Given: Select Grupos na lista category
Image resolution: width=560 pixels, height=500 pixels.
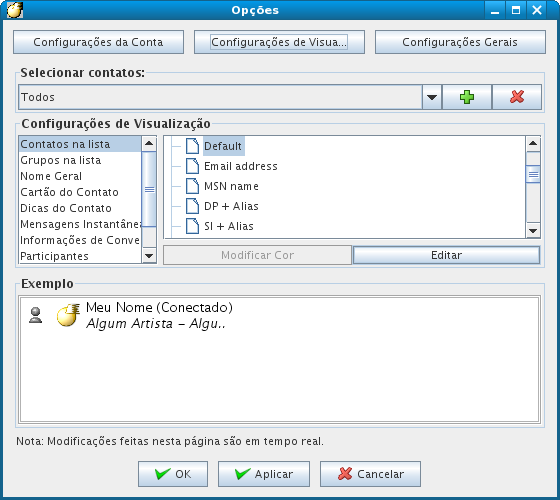Looking at the screenshot, I should tap(80, 160).
